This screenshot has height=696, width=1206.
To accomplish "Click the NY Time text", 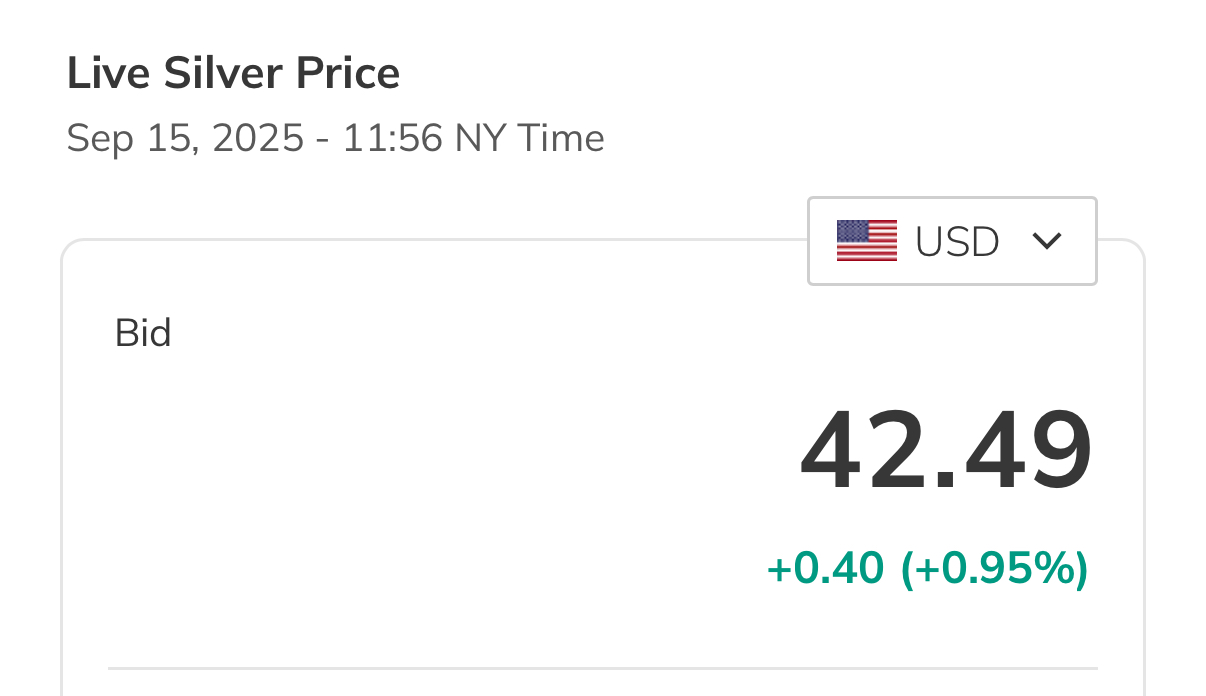I will 529,138.
